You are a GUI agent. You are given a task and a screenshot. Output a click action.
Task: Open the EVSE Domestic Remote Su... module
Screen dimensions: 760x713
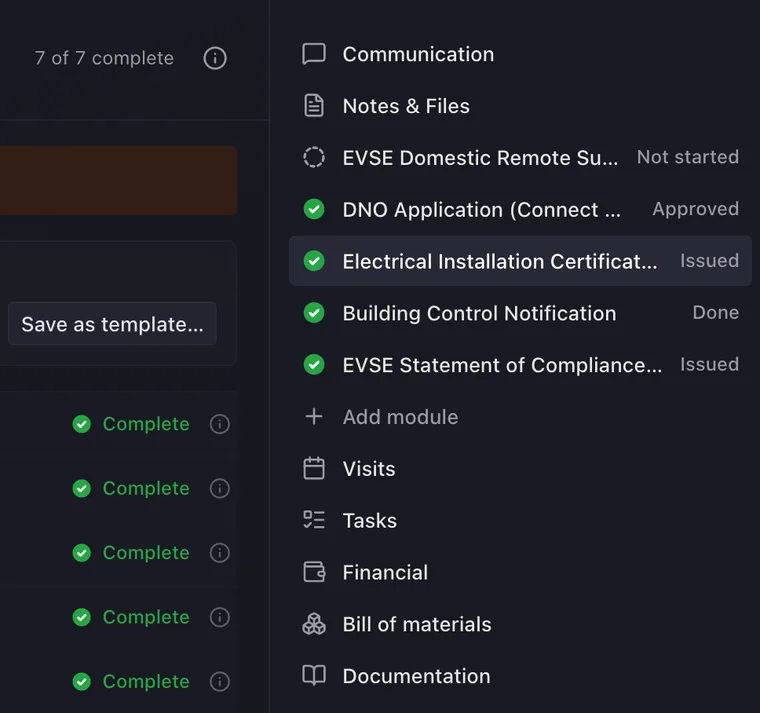pos(520,157)
